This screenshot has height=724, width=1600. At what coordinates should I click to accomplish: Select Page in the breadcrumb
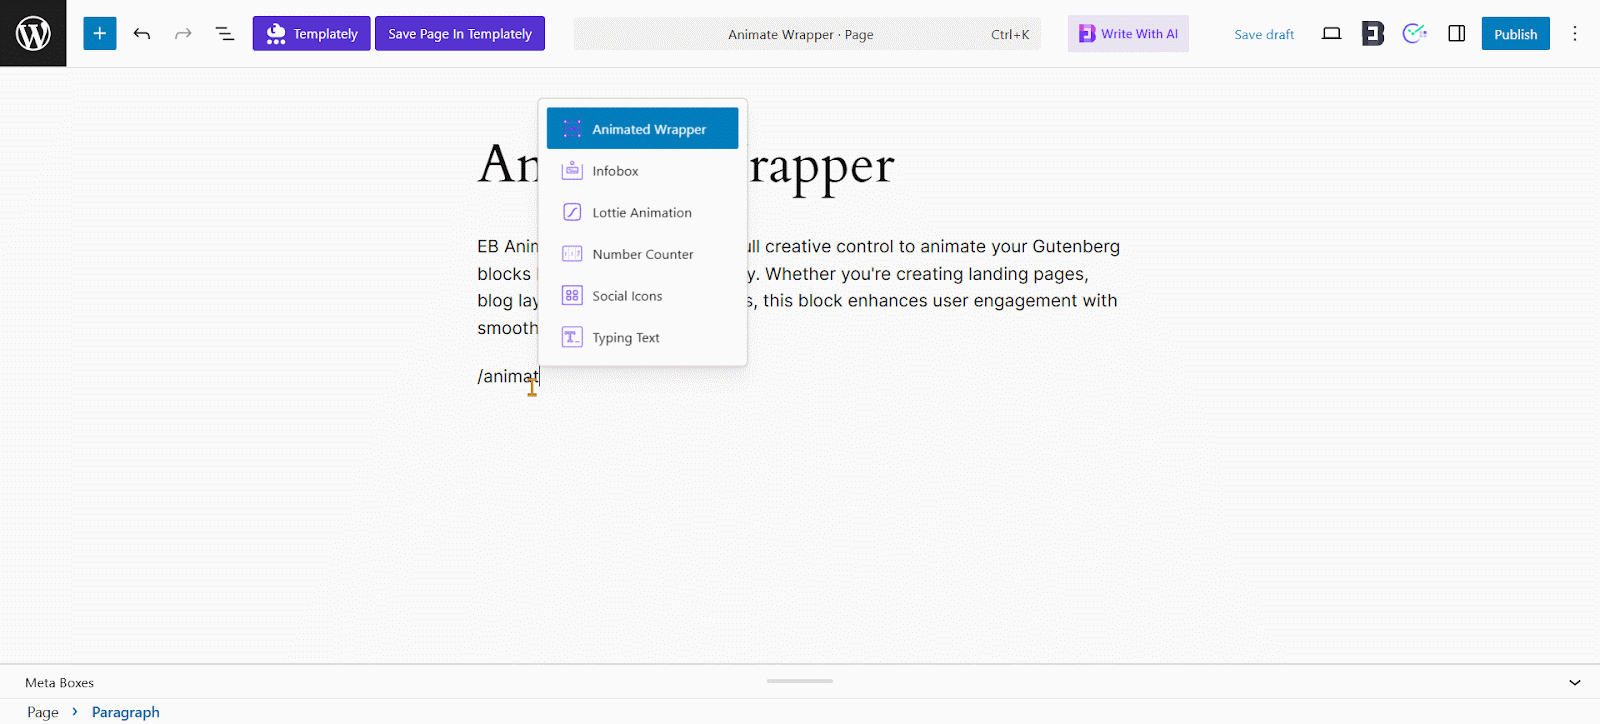tap(43, 712)
